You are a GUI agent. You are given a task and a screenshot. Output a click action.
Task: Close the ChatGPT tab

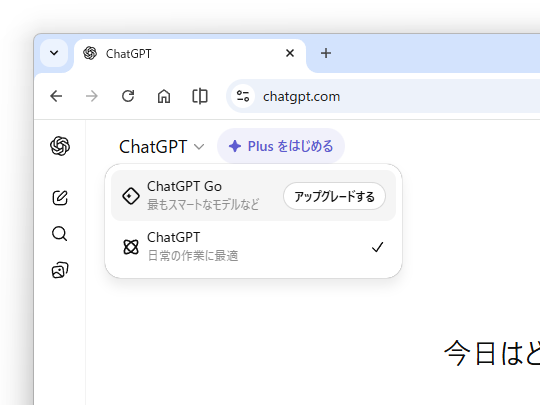click(290, 53)
